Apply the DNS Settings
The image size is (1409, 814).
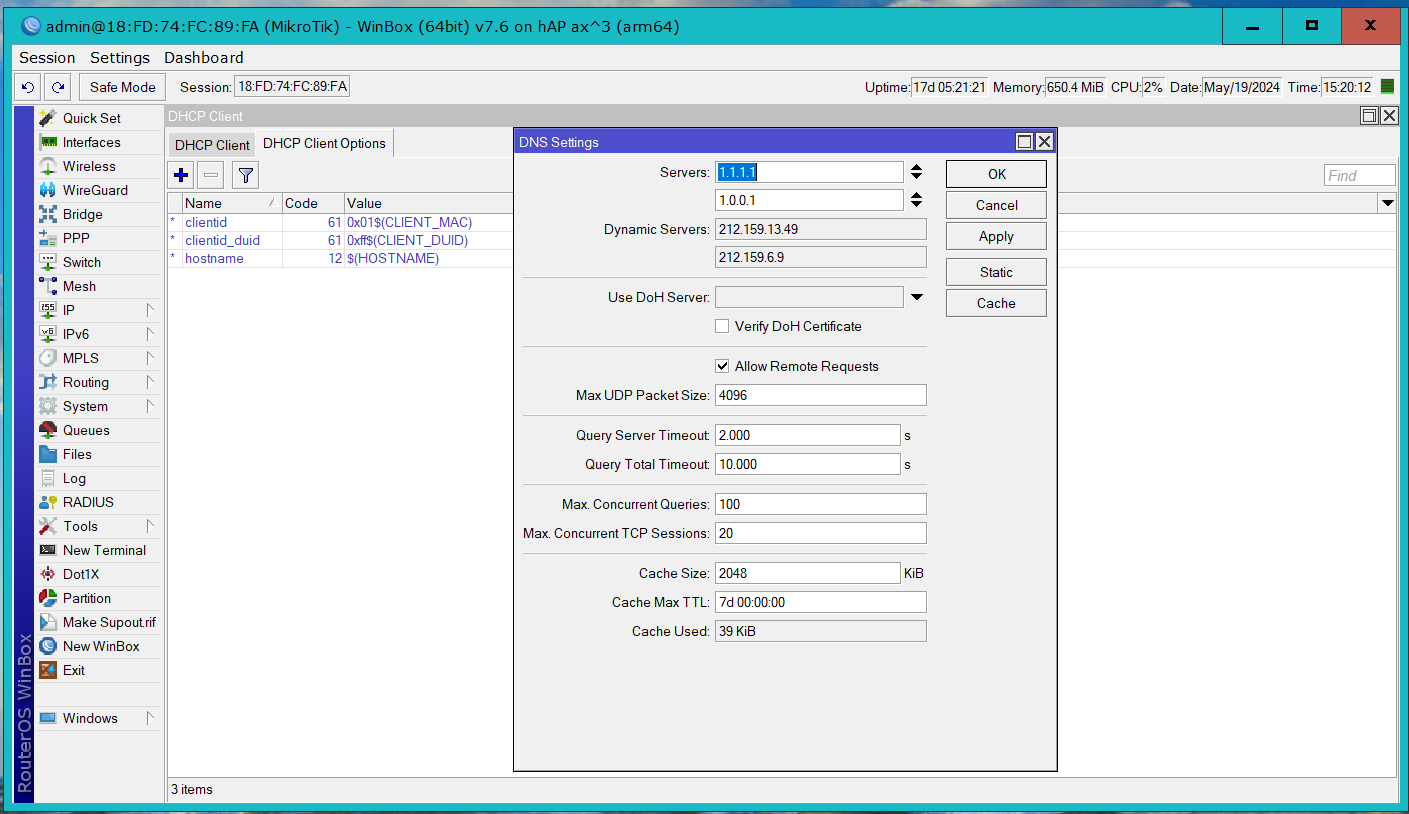tap(995, 235)
